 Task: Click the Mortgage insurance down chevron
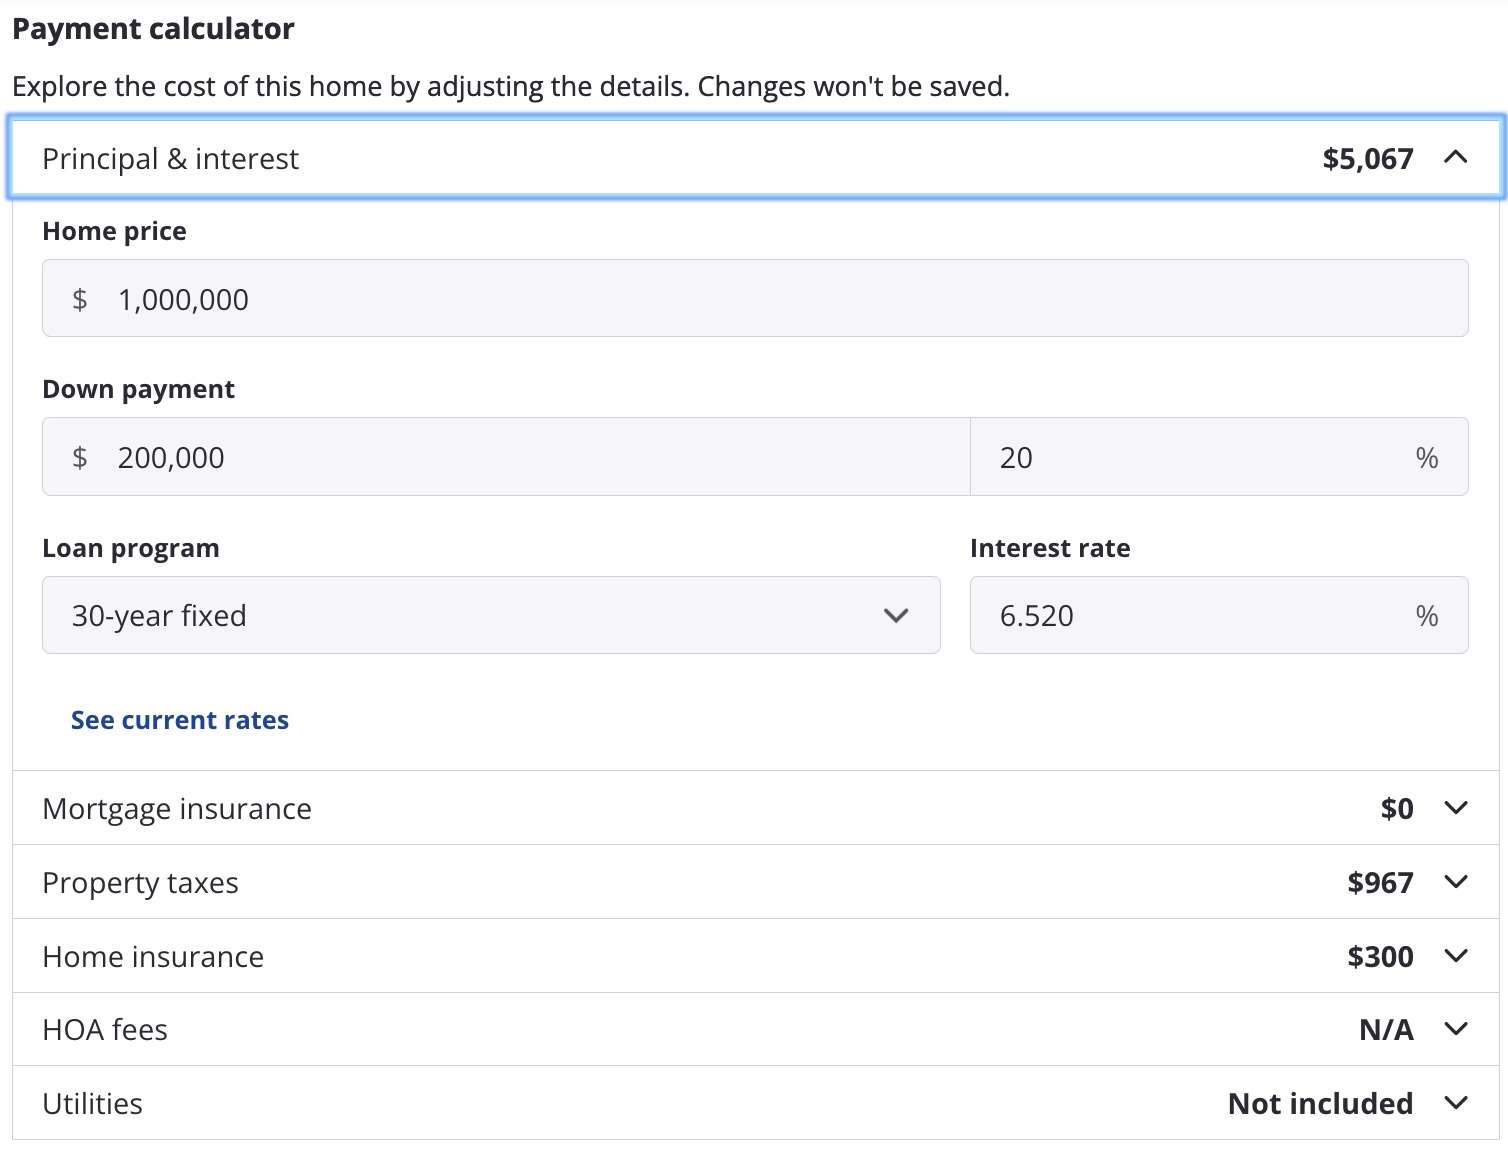pos(1456,808)
